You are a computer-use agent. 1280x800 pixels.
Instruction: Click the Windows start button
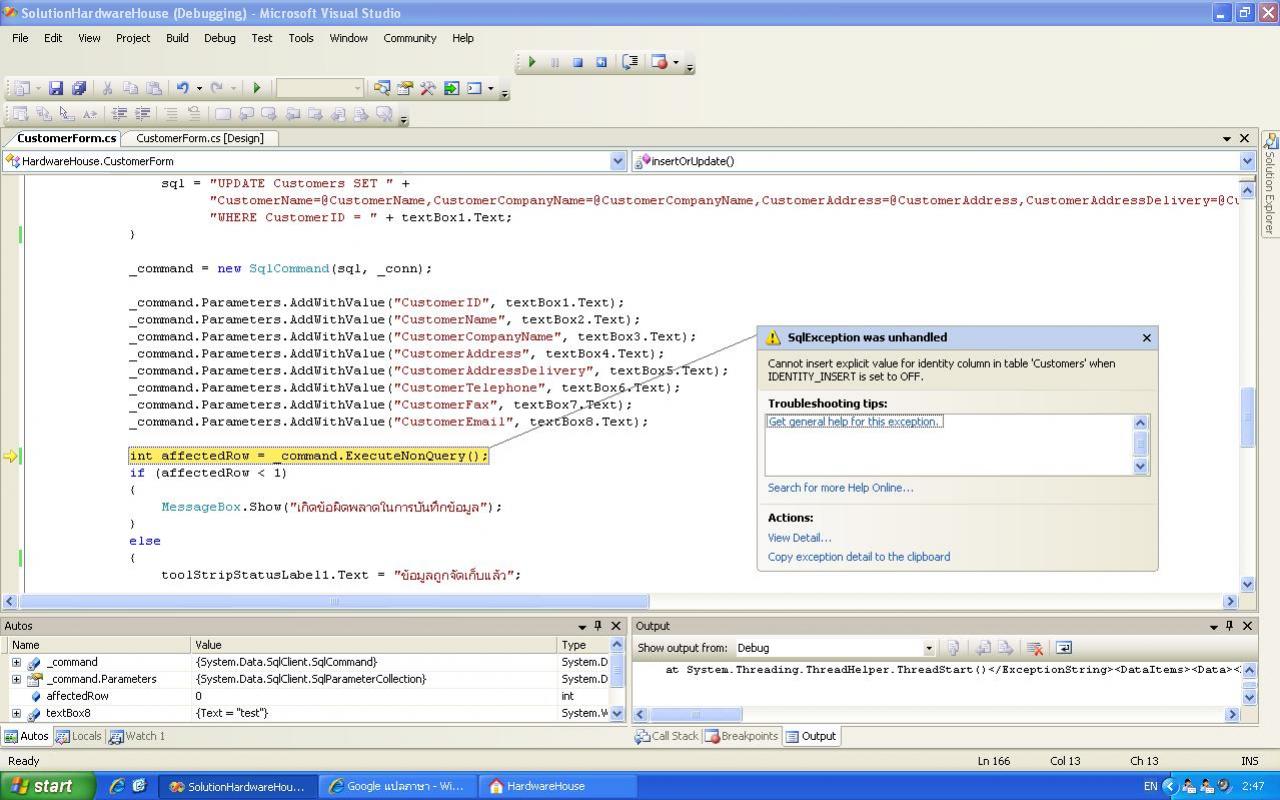tap(47, 786)
